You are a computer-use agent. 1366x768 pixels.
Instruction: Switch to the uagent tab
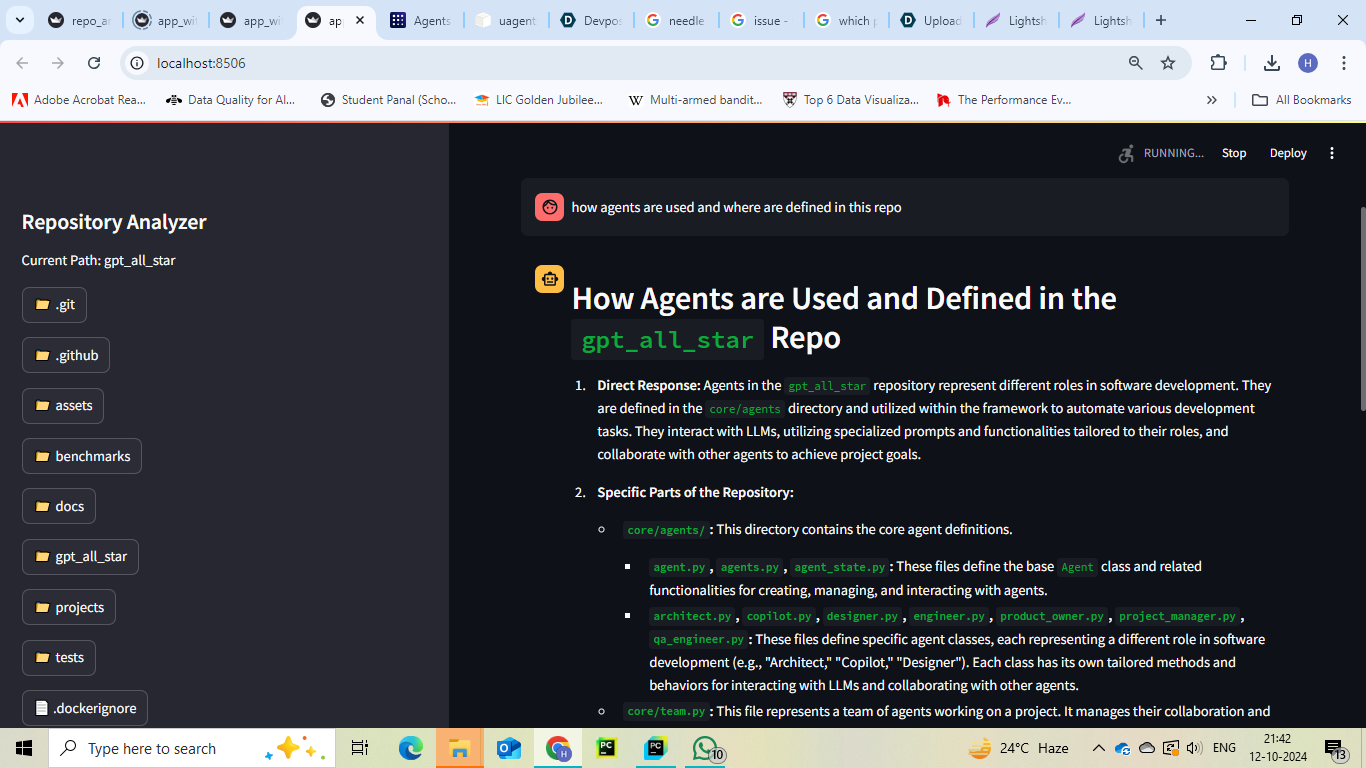506,20
